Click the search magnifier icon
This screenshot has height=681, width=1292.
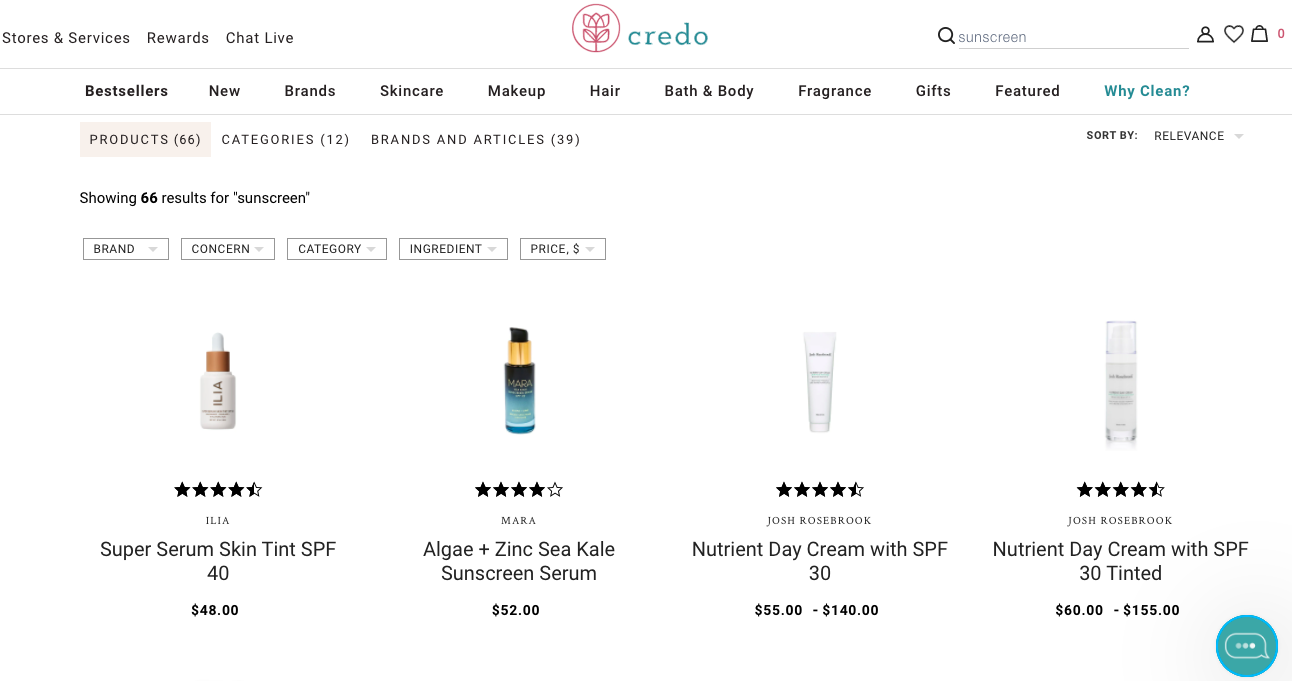pyautogui.click(x=946, y=36)
